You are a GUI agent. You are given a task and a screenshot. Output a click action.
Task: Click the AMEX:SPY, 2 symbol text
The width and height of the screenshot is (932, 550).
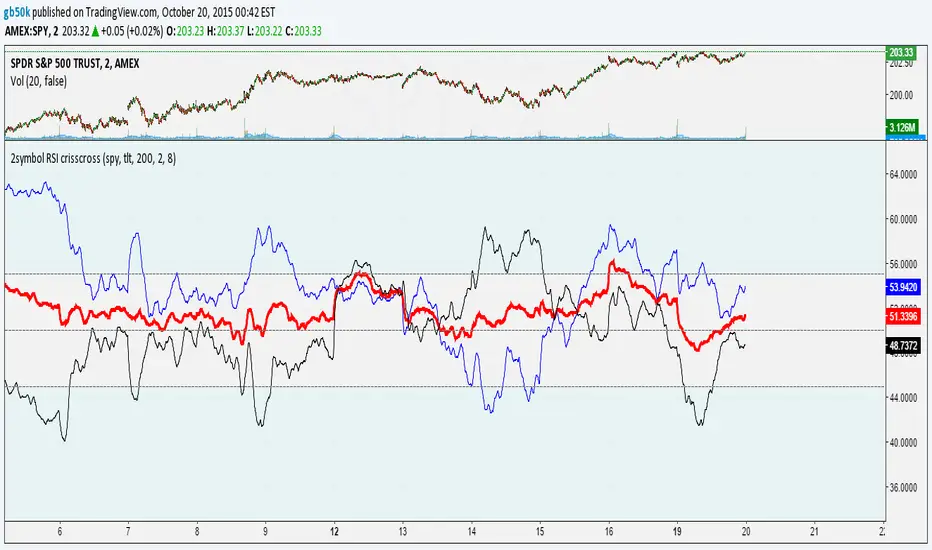tap(32, 32)
